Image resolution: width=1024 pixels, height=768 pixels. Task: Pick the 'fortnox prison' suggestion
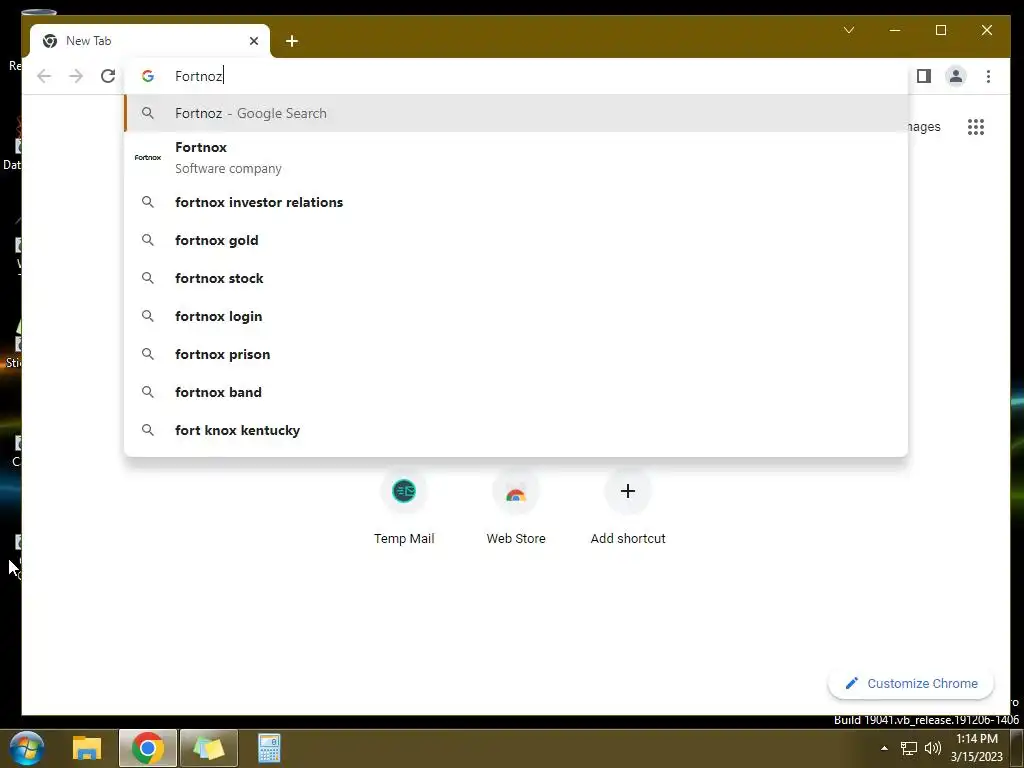(516, 354)
